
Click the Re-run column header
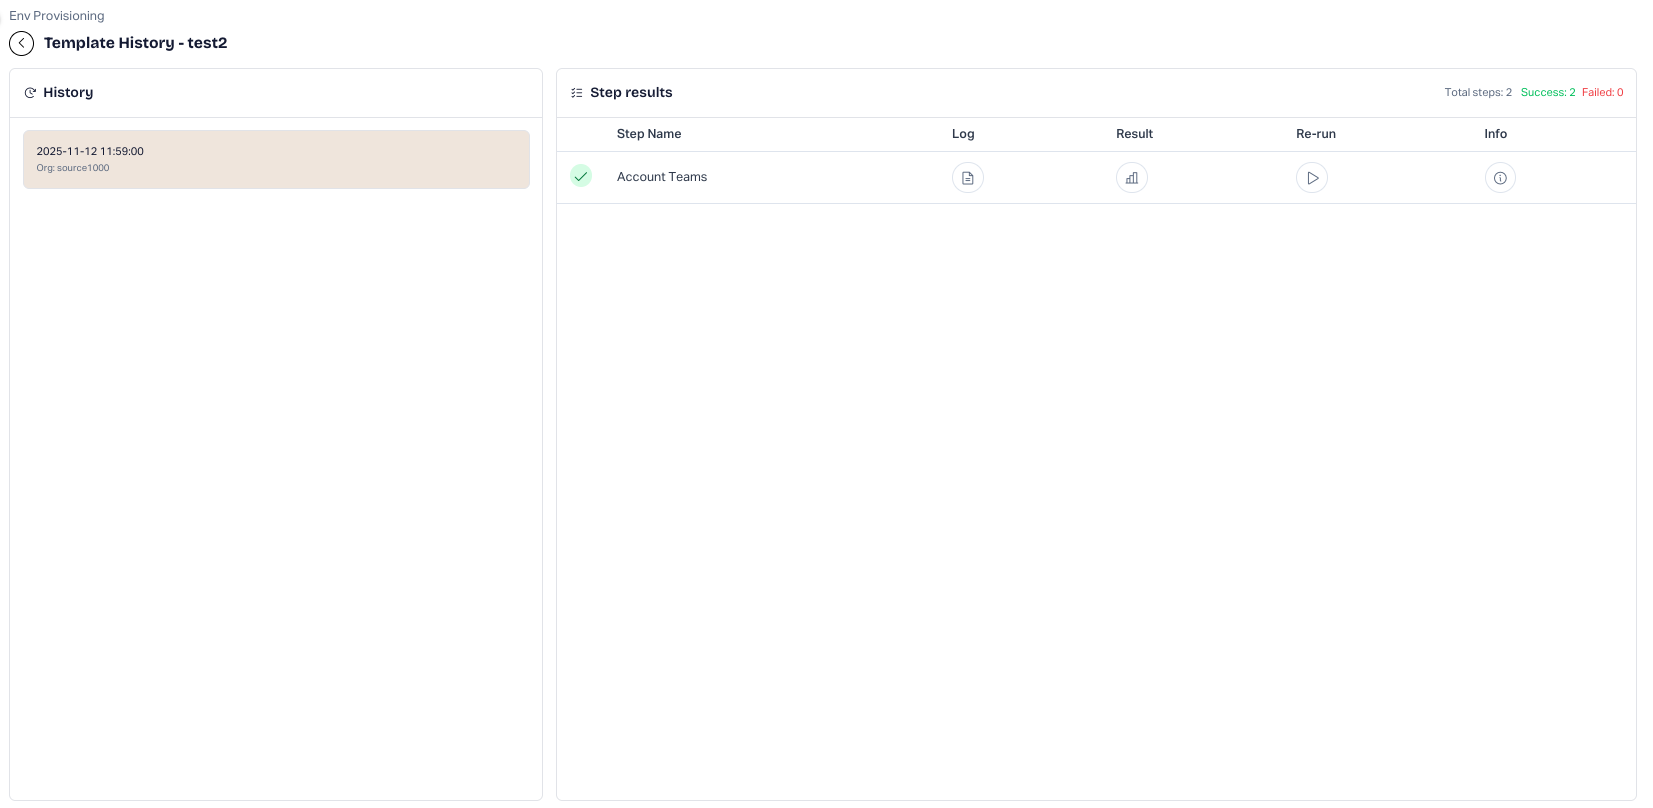[1315, 134]
